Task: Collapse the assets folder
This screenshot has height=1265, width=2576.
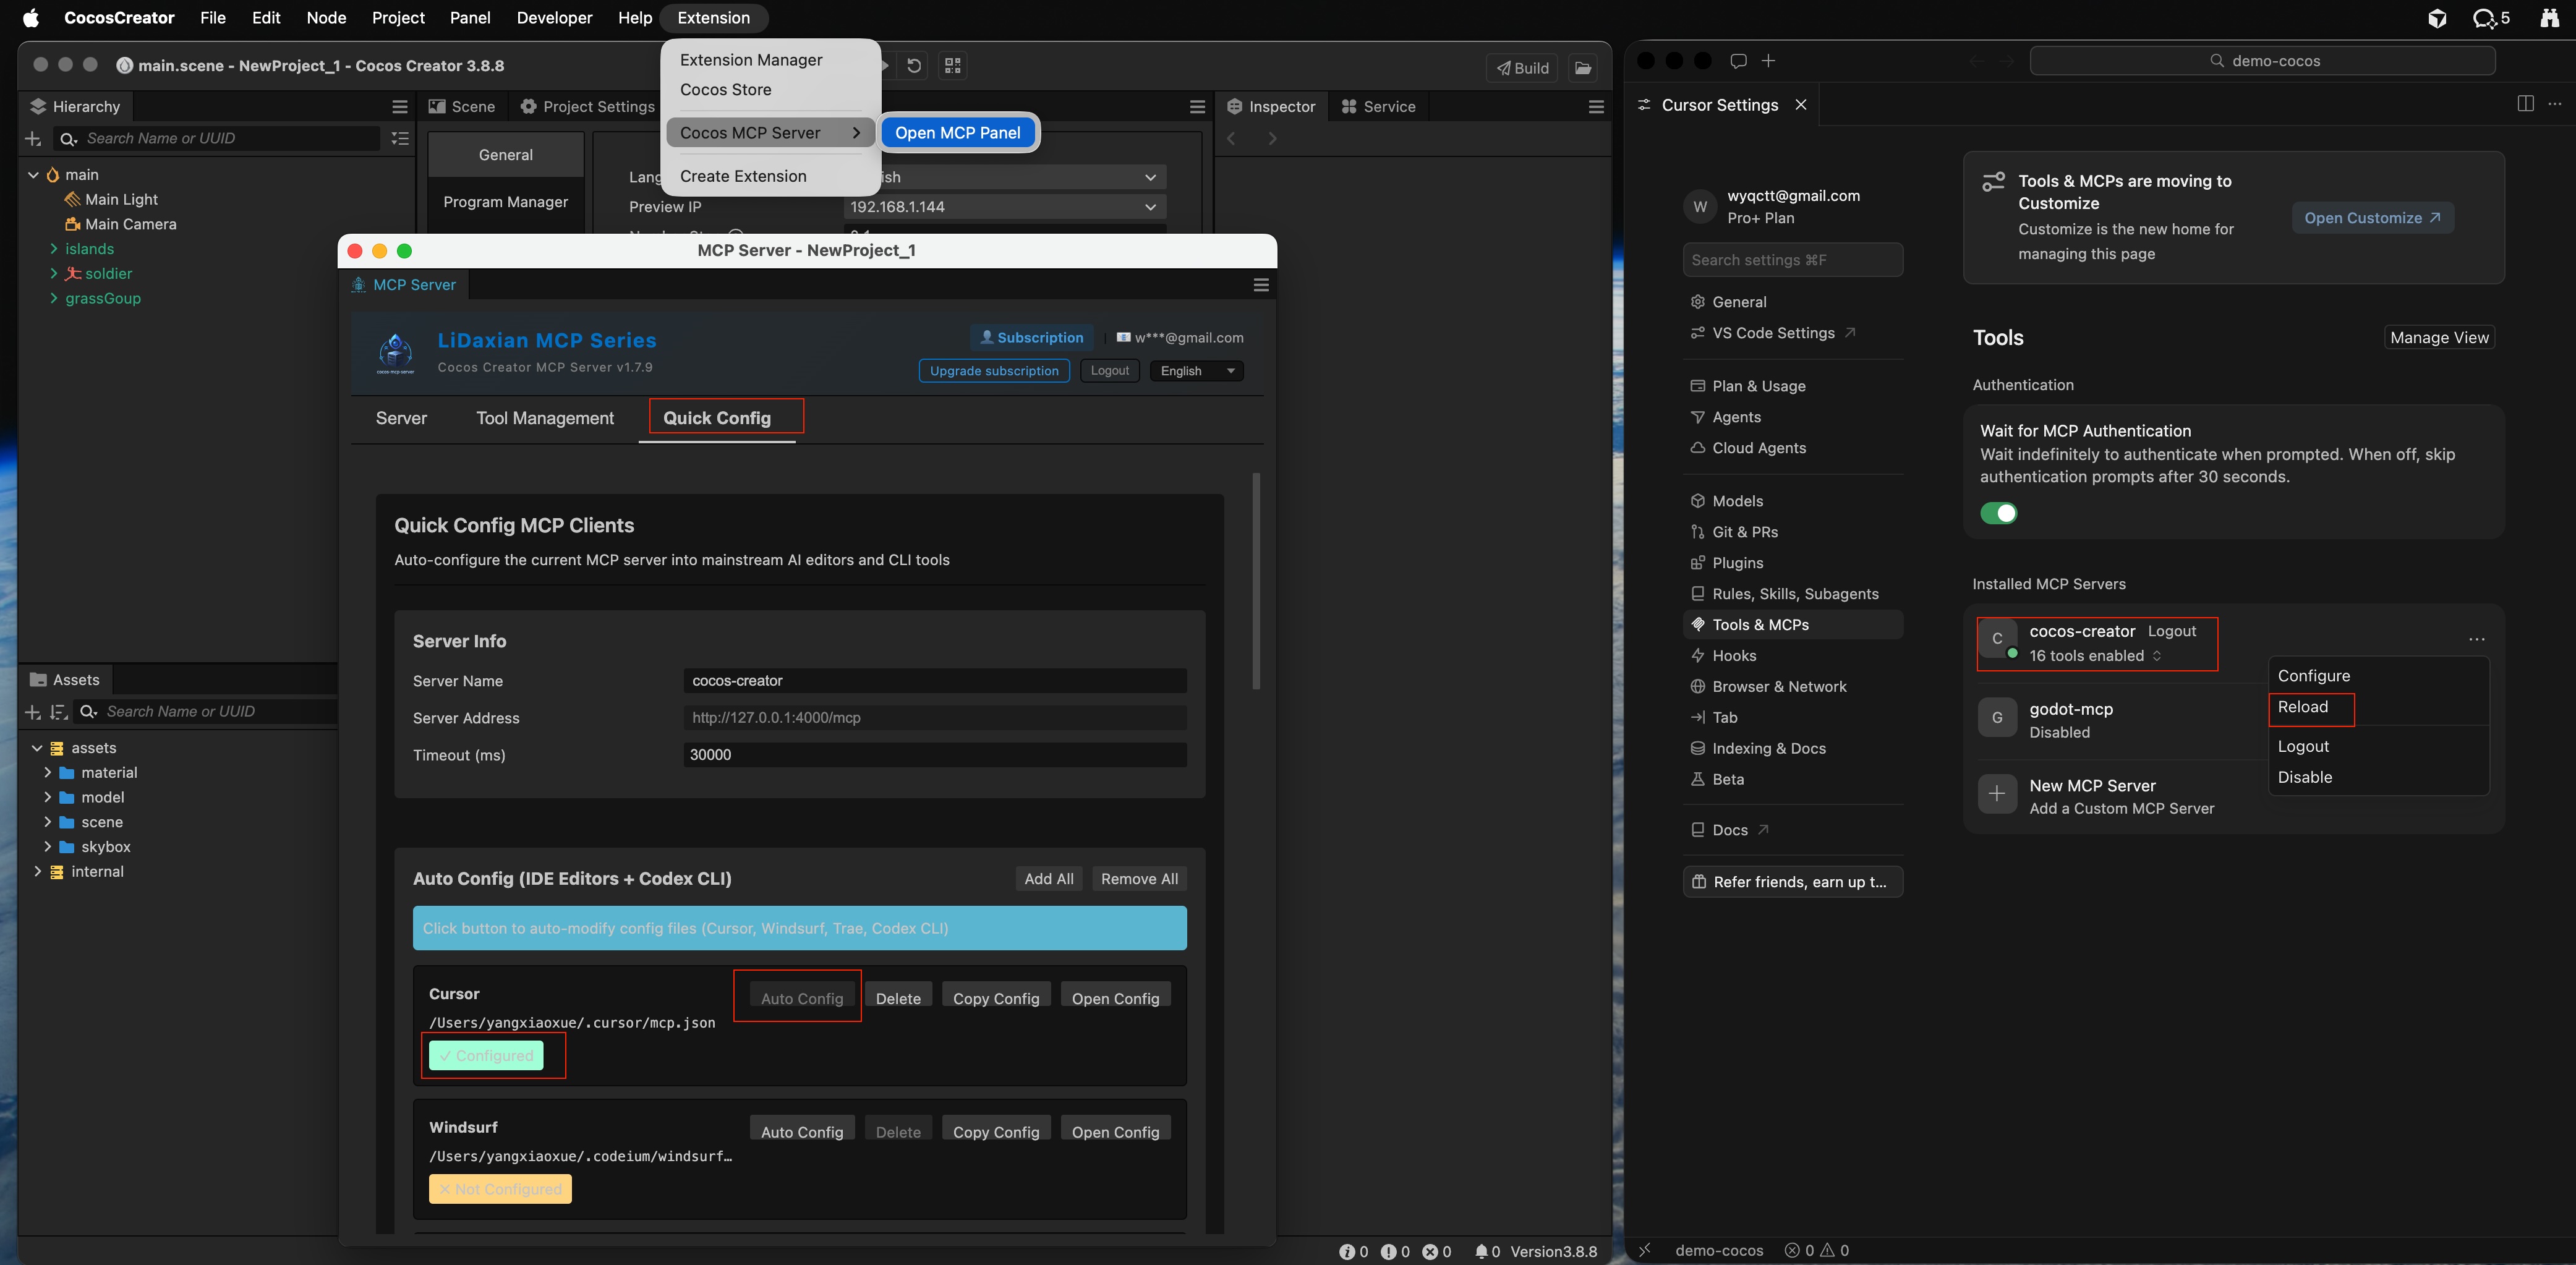Action: tap(37, 748)
